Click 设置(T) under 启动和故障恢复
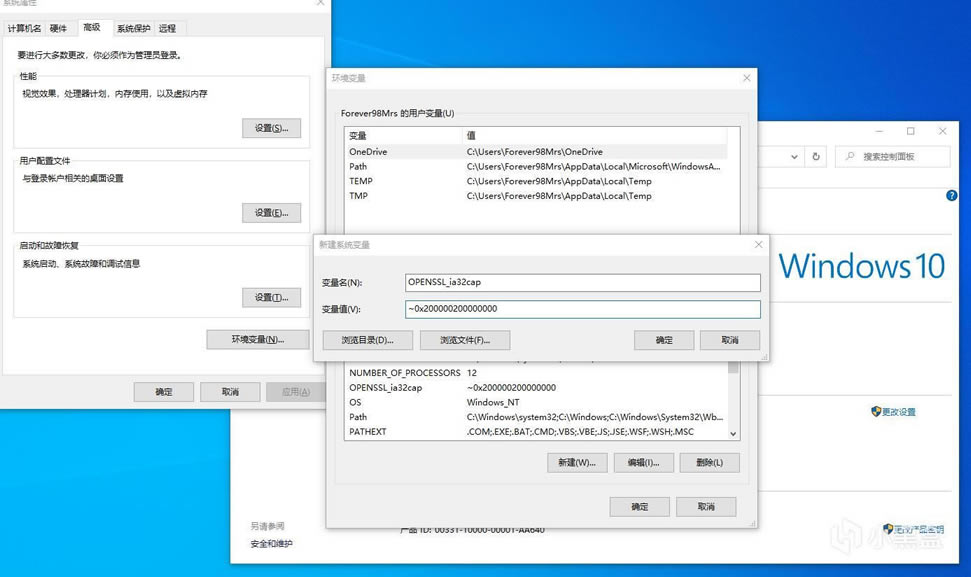Viewport: 971px width, 577px height. coord(271,298)
